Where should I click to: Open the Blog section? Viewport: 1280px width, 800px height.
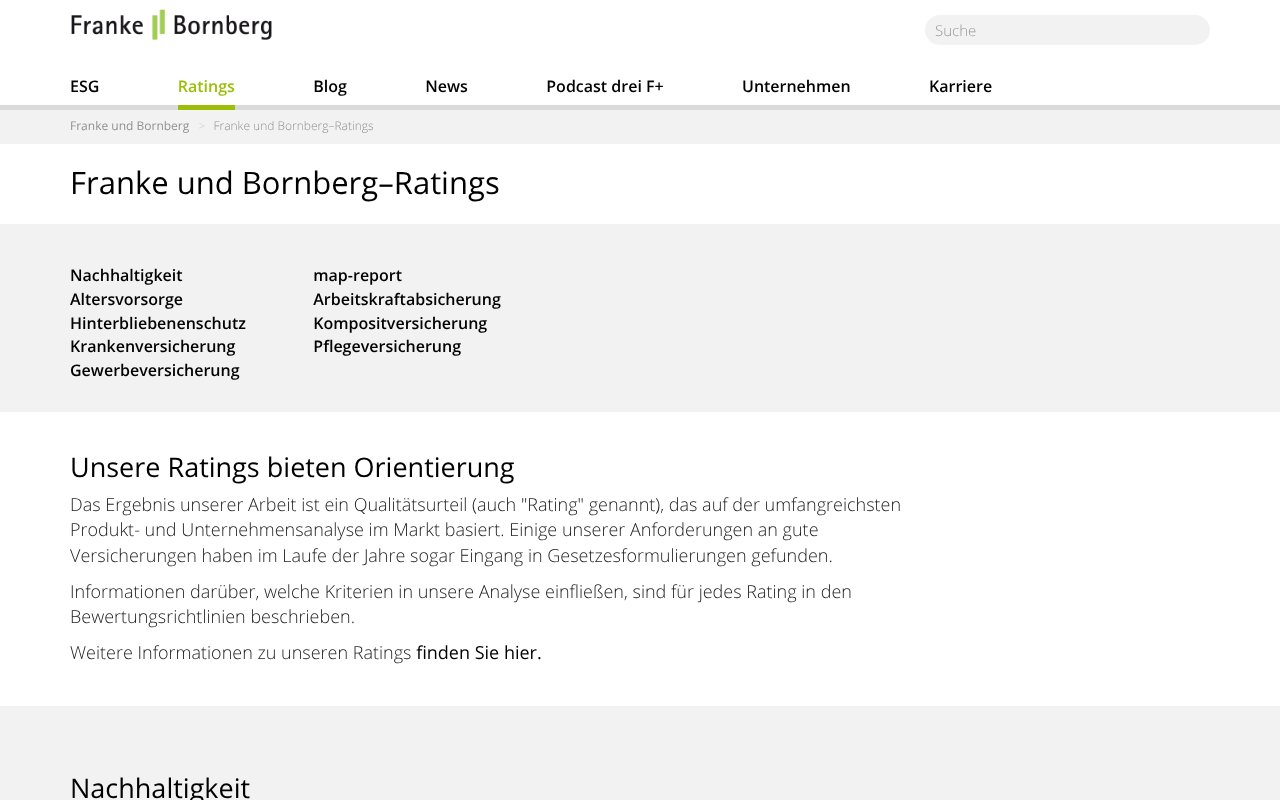(x=330, y=86)
